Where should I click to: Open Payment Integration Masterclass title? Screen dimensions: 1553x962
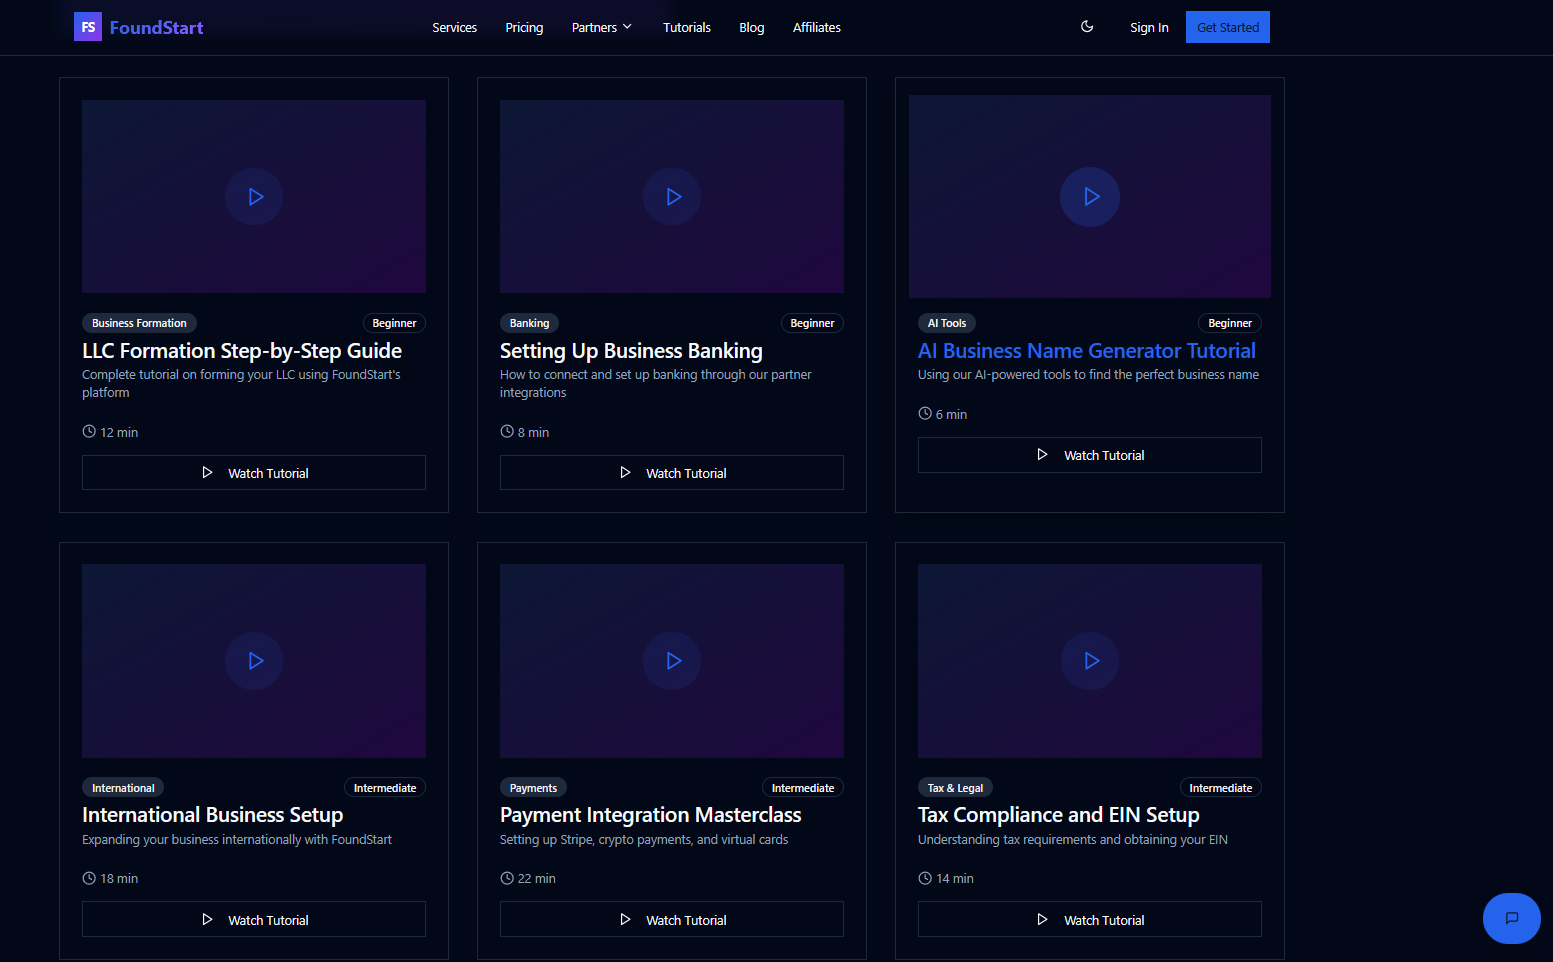(x=651, y=815)
